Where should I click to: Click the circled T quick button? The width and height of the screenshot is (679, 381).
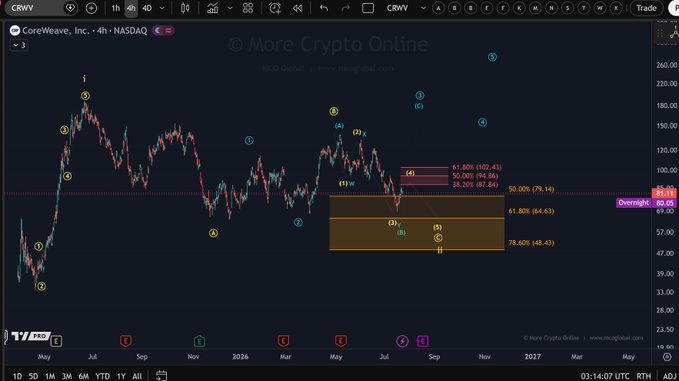coord(583,8)
